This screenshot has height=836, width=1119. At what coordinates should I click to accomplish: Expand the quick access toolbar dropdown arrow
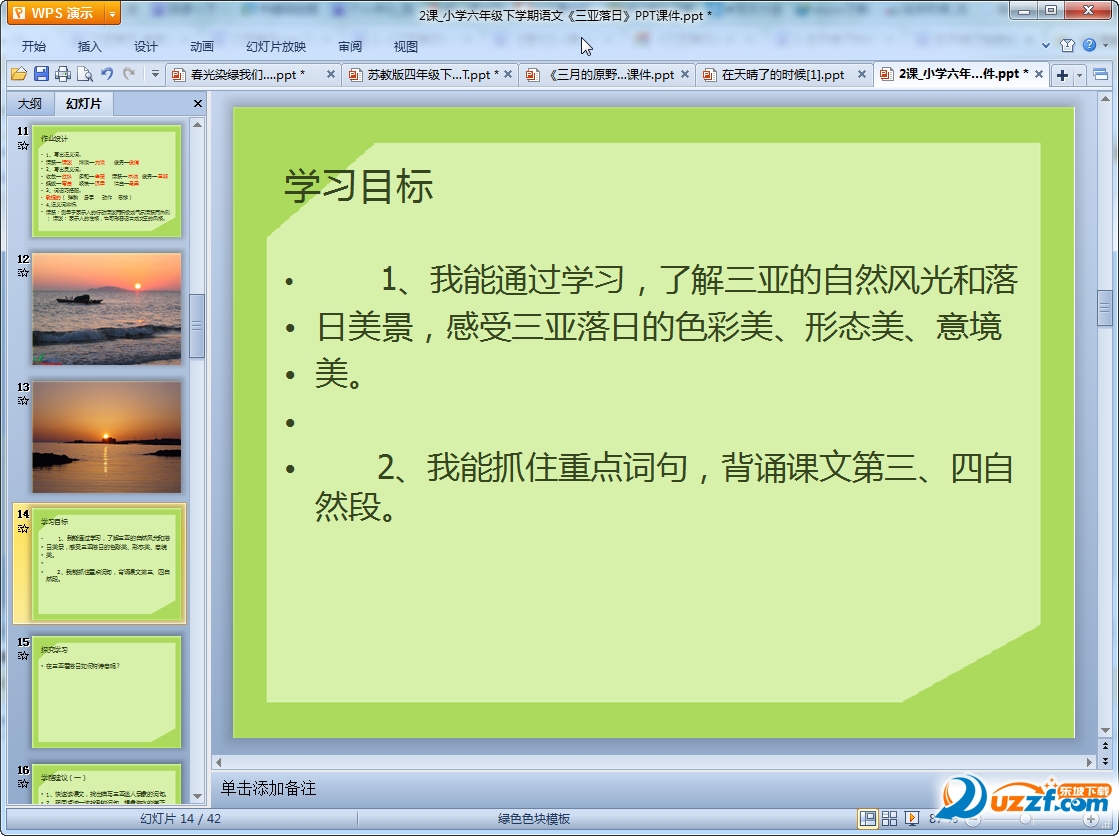(x=155, y=74)
